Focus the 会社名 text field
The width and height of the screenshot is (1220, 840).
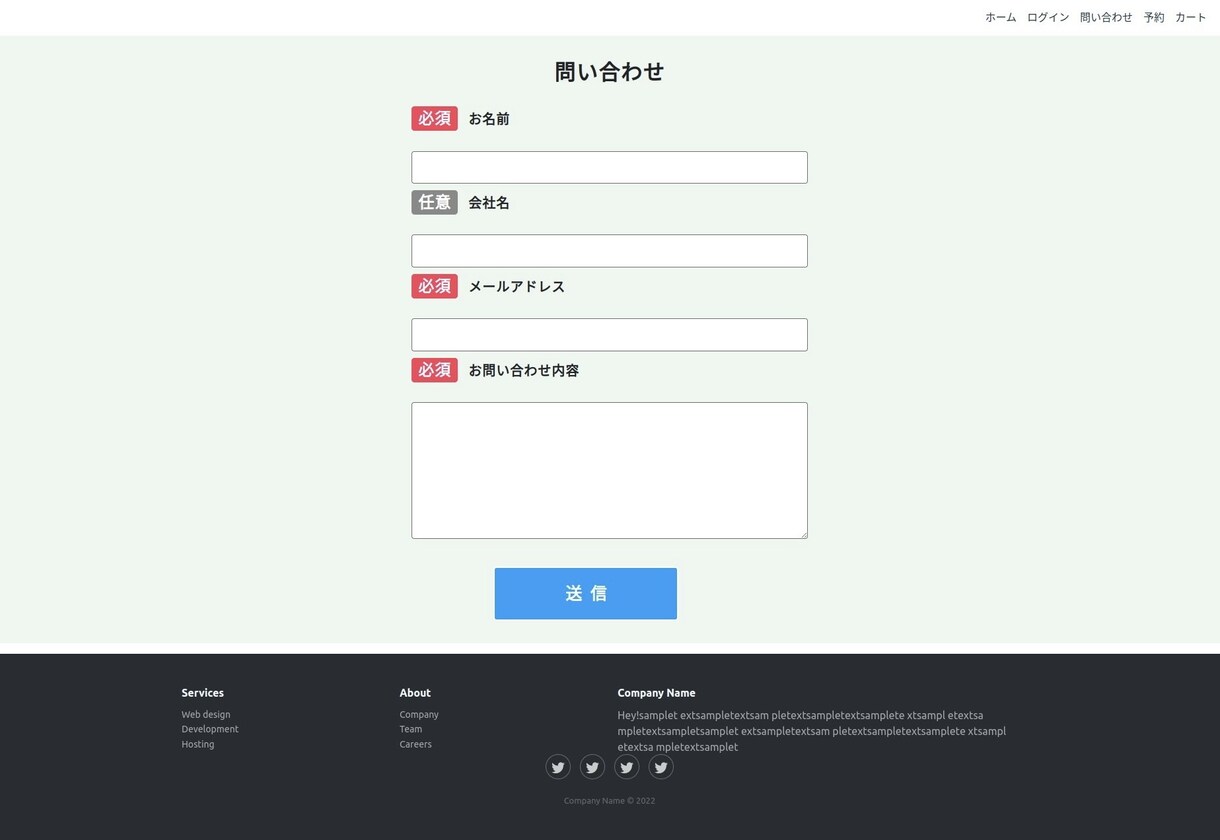coord(609,251)
